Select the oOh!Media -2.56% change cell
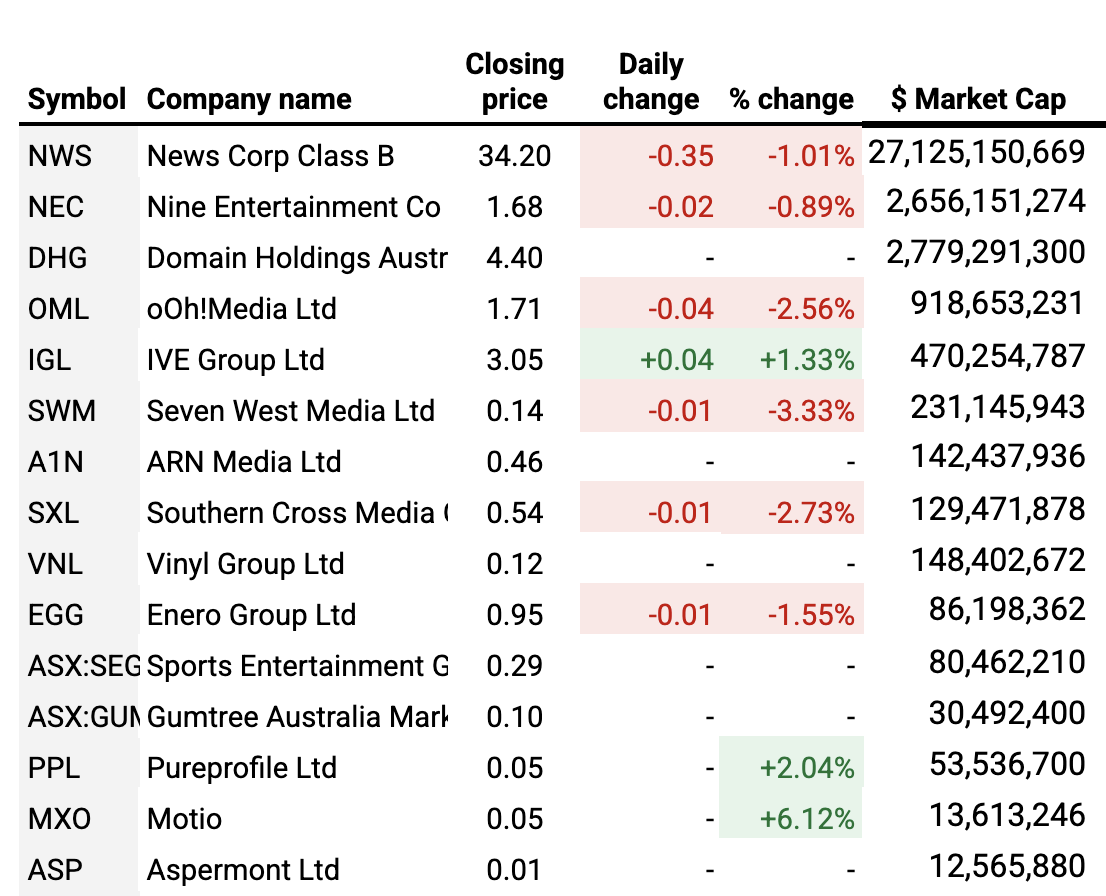The height and width of the screenshot is (896, 1106). pos(811,309)
